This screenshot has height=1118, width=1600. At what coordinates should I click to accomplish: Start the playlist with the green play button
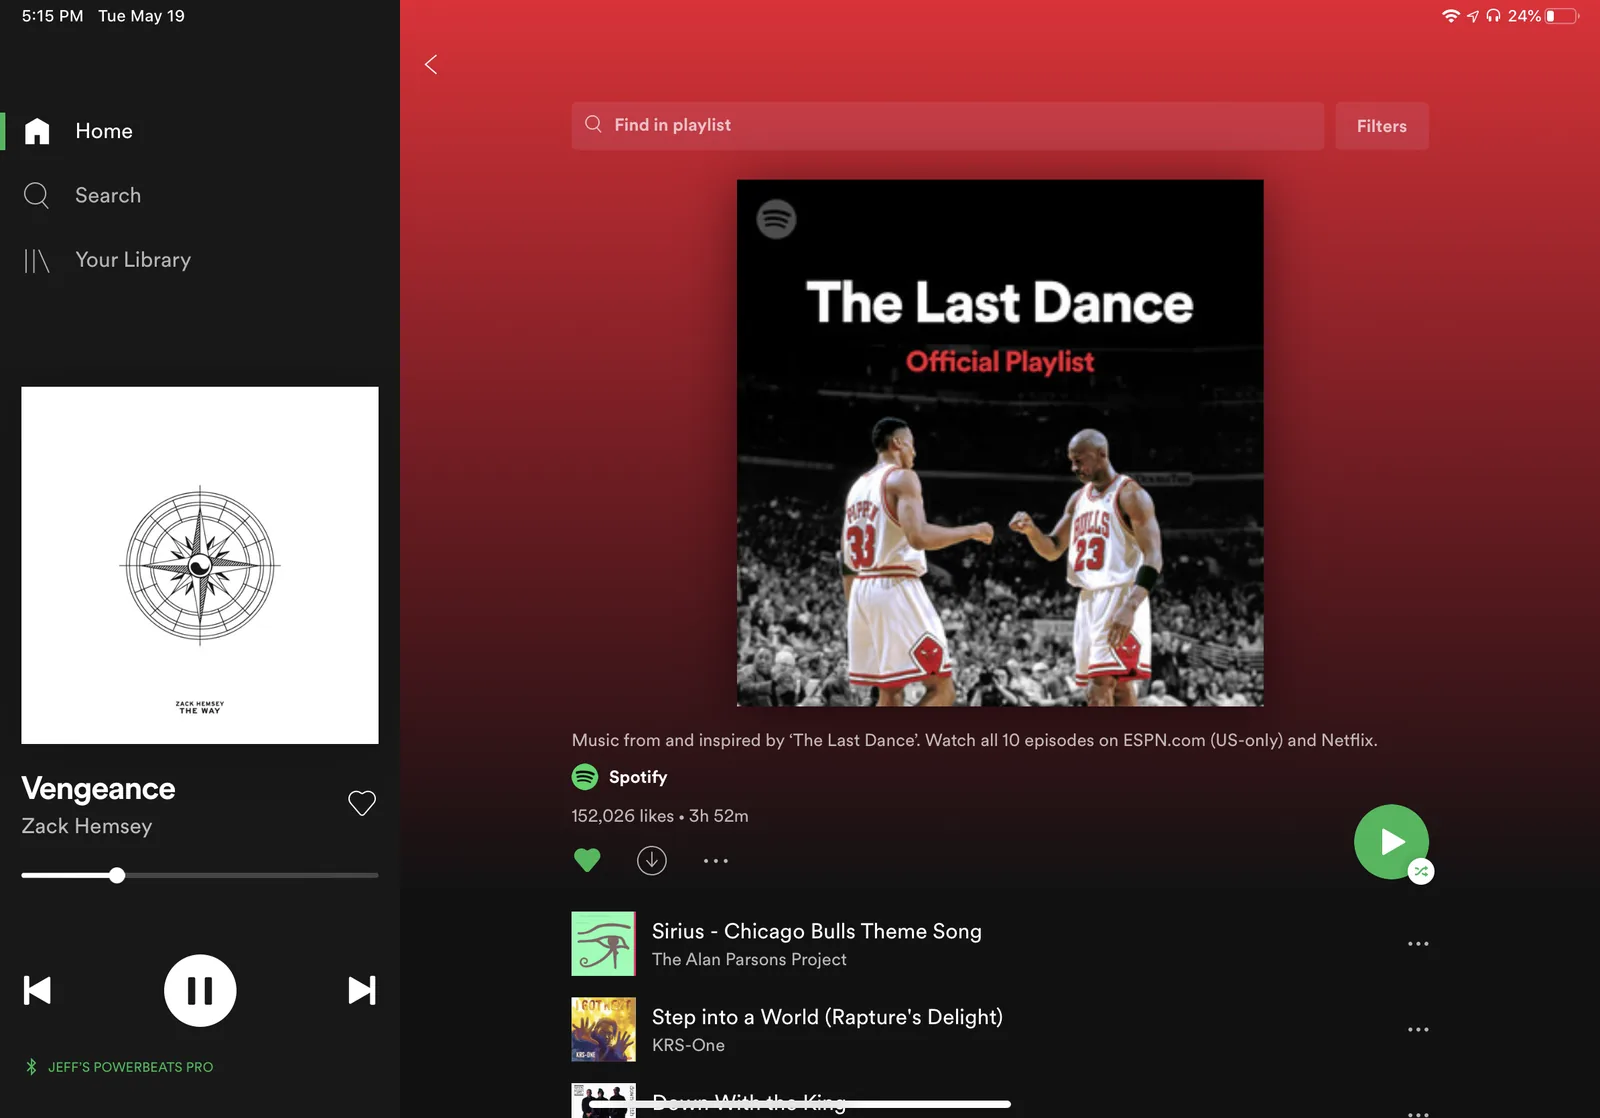[1391, 841]
